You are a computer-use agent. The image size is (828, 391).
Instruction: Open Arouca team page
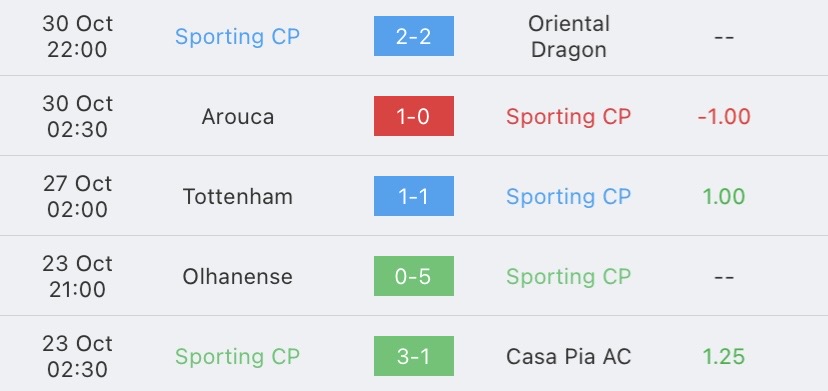[238, 117]
